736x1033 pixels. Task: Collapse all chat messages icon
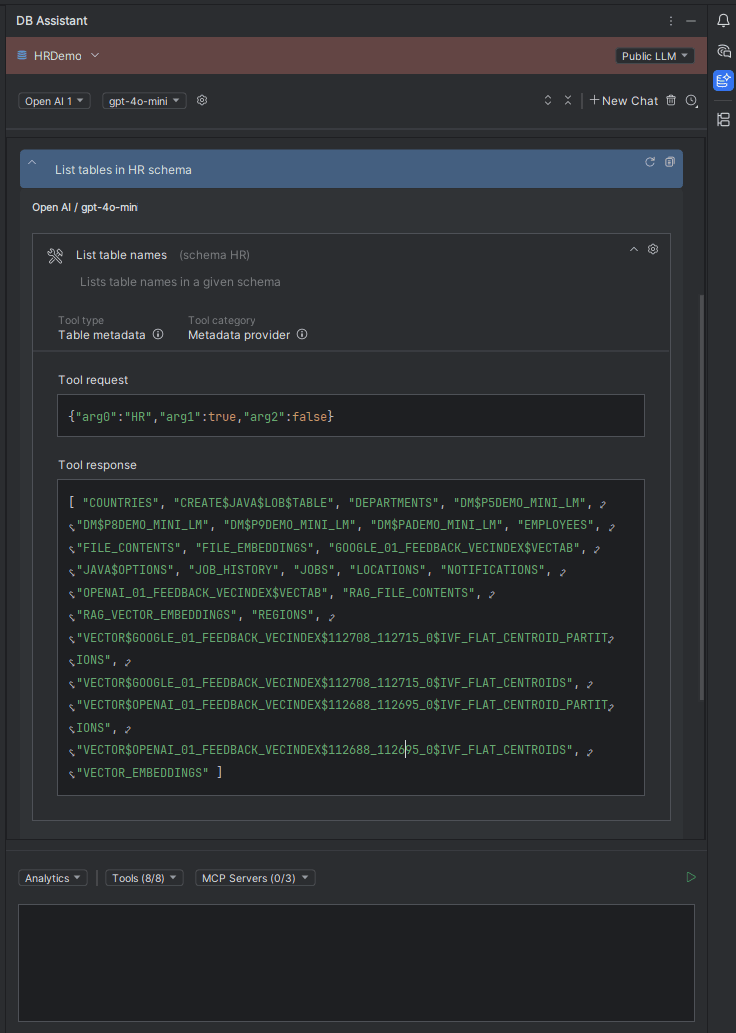point(568,100)
